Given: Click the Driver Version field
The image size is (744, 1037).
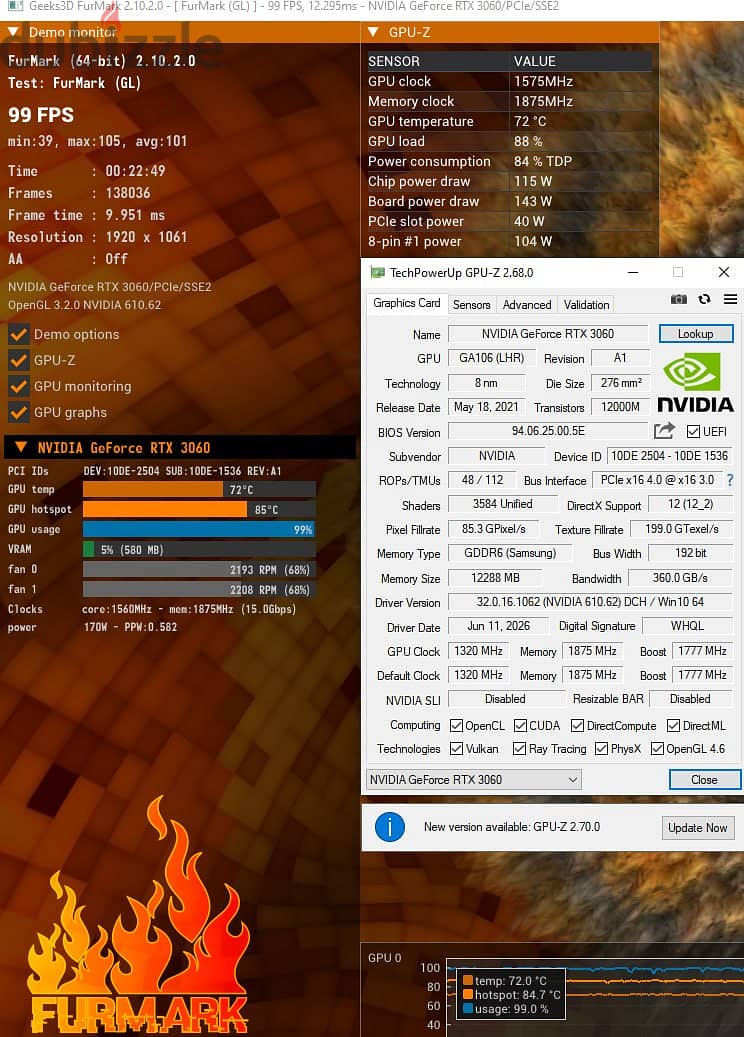Looking at the screenshot, I should point(590,602).
